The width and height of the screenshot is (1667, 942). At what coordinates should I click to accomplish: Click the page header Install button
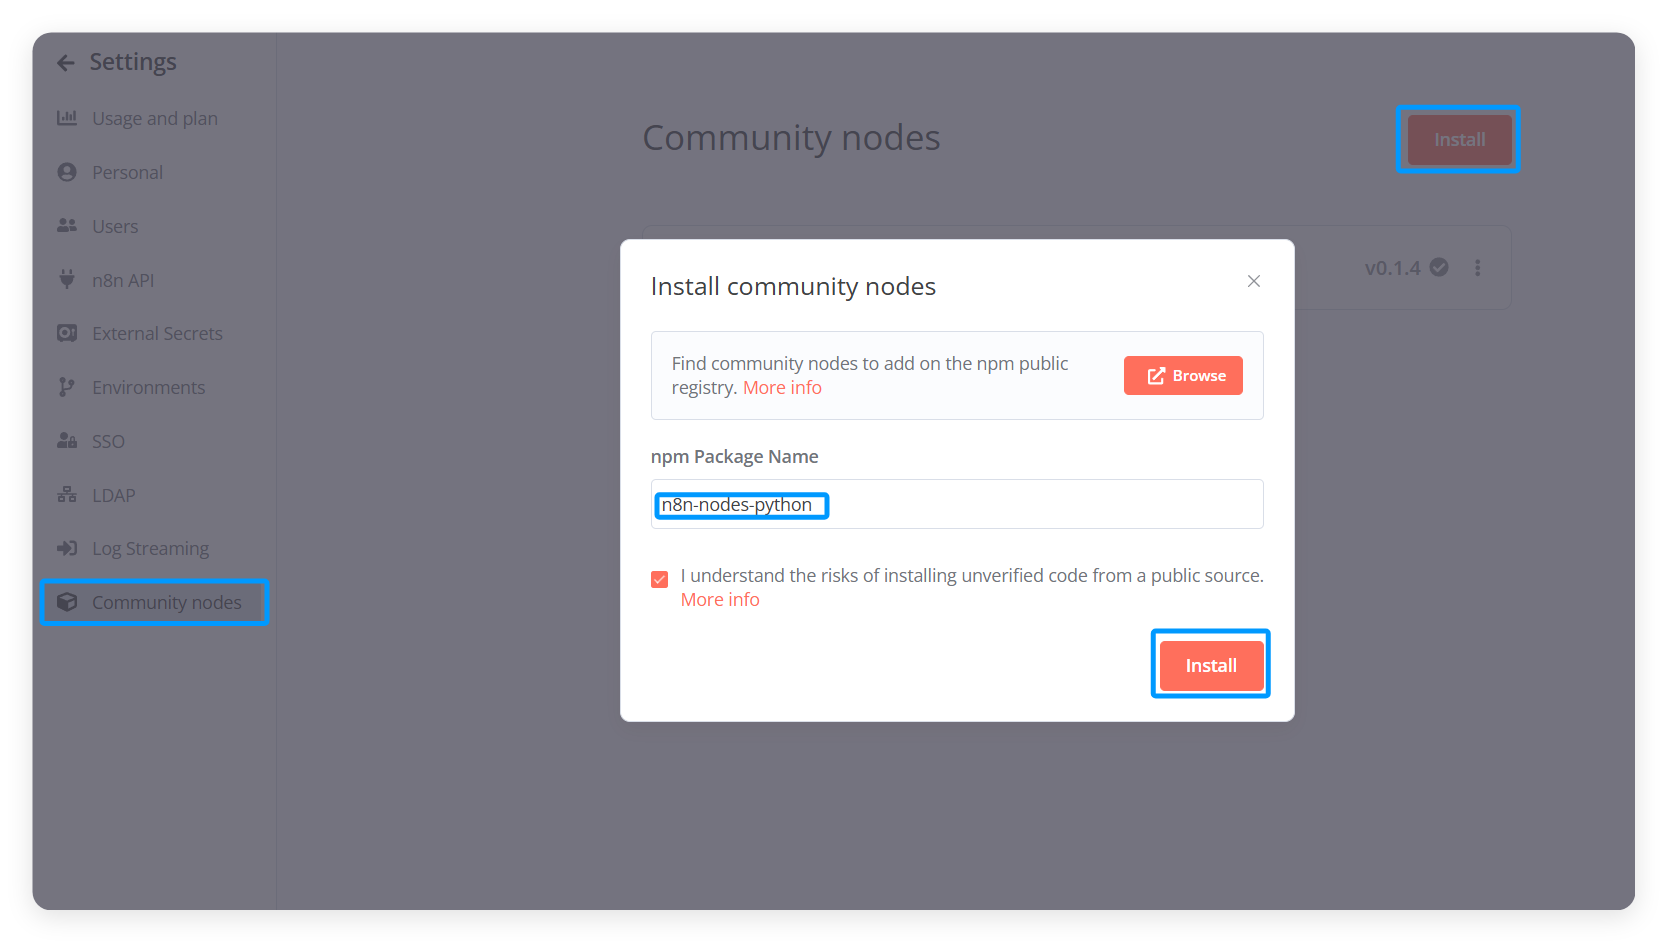[1459, 139]
